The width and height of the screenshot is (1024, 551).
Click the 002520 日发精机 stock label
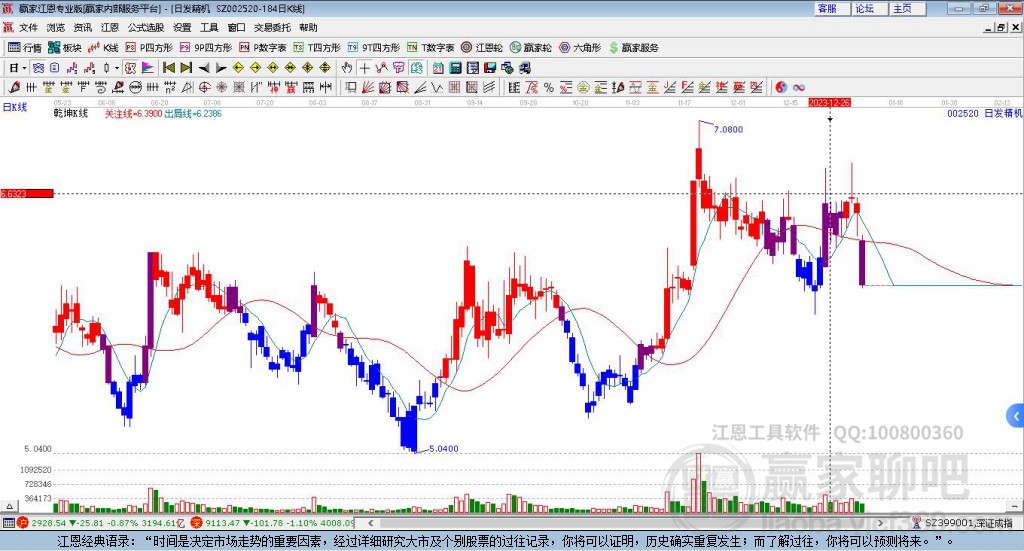985,114
